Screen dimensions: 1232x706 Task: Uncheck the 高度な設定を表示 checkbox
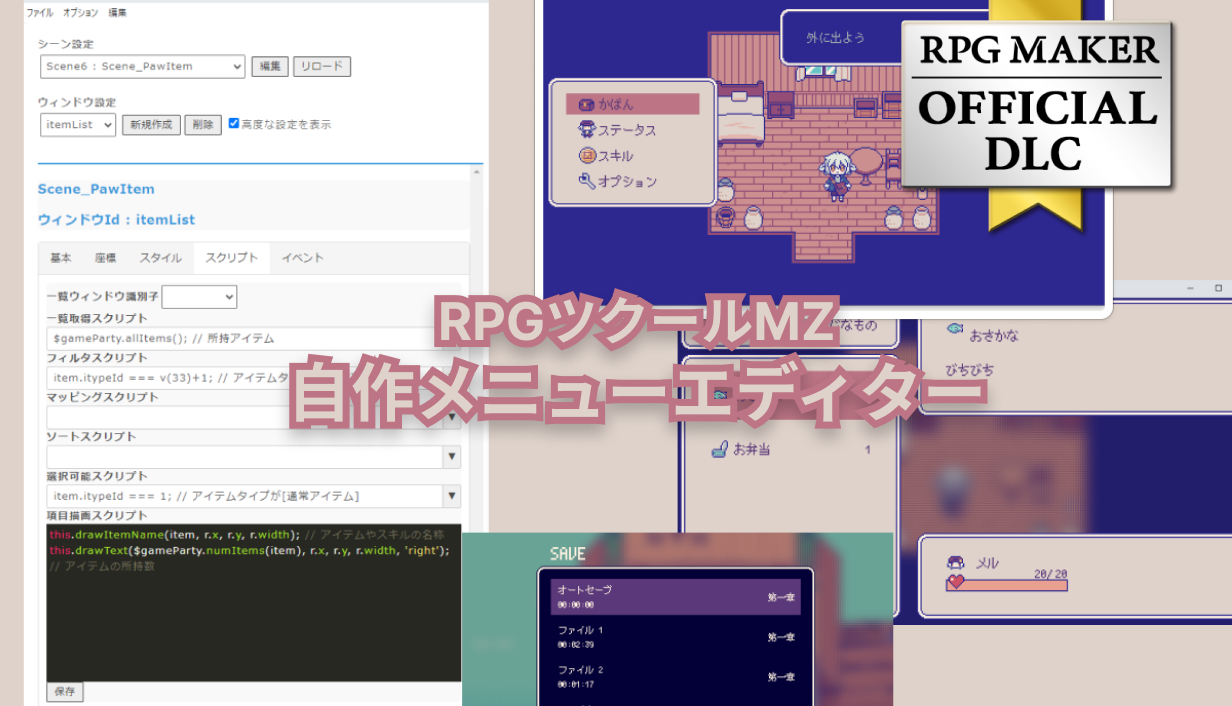click(234, 124)
